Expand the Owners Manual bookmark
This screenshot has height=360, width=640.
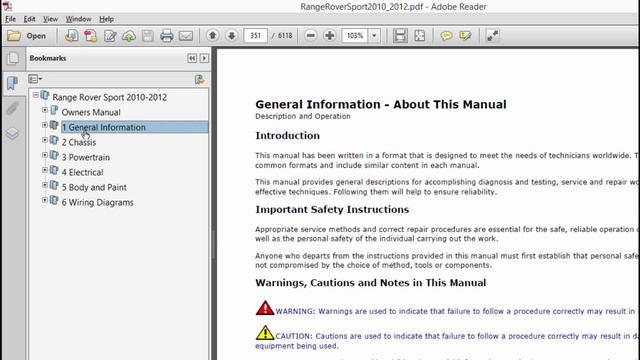pos(45,110)
